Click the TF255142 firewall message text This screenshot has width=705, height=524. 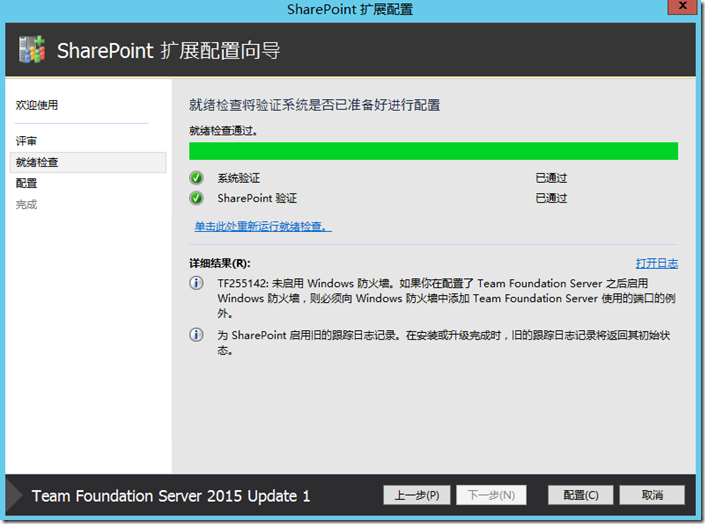[446, 298]
